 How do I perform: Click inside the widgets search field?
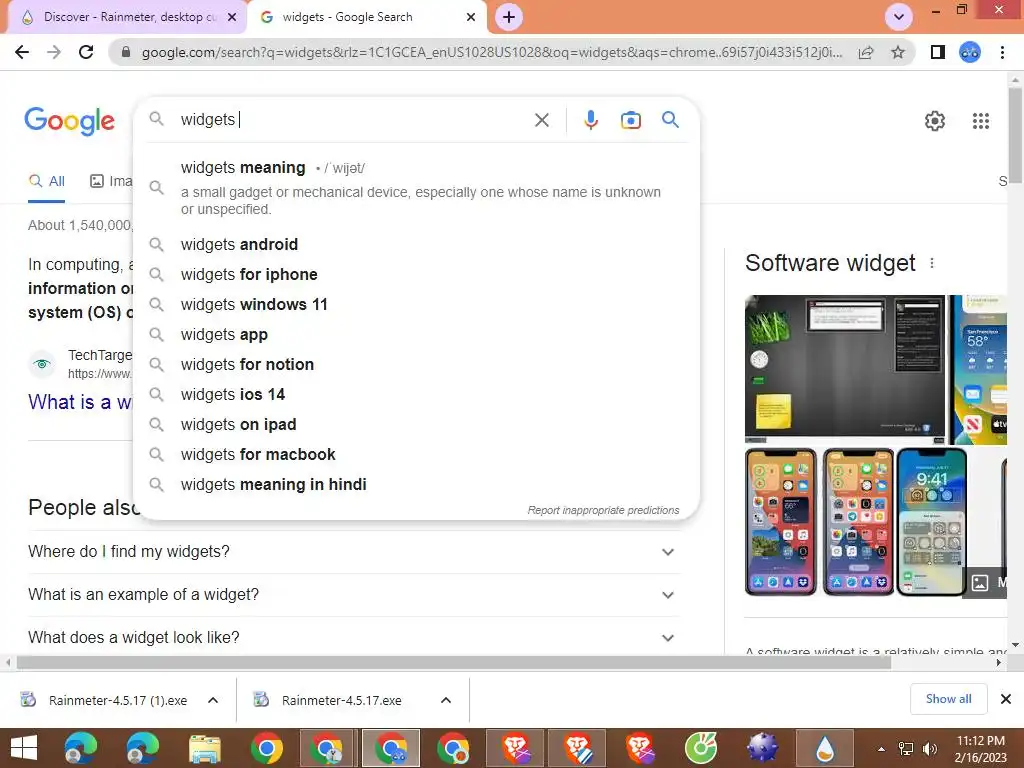tap(353, 120)
